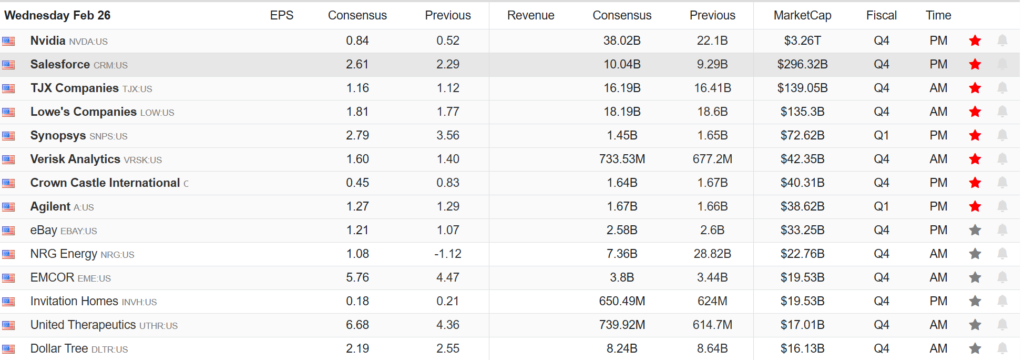Star United Therapeutics row
Image resolution: width=1024 pixels, height=360 pixels.
pyautogui.click(x=975, y=325)
